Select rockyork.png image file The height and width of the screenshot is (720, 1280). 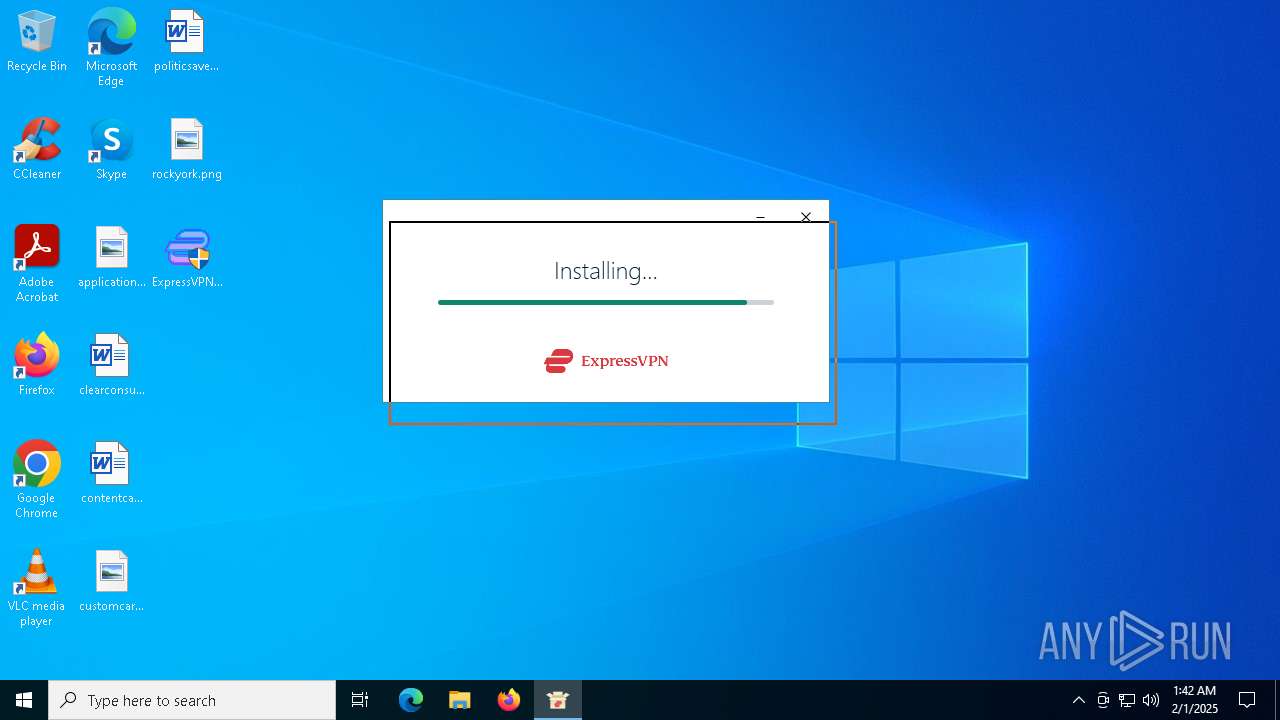coord(186,149)
